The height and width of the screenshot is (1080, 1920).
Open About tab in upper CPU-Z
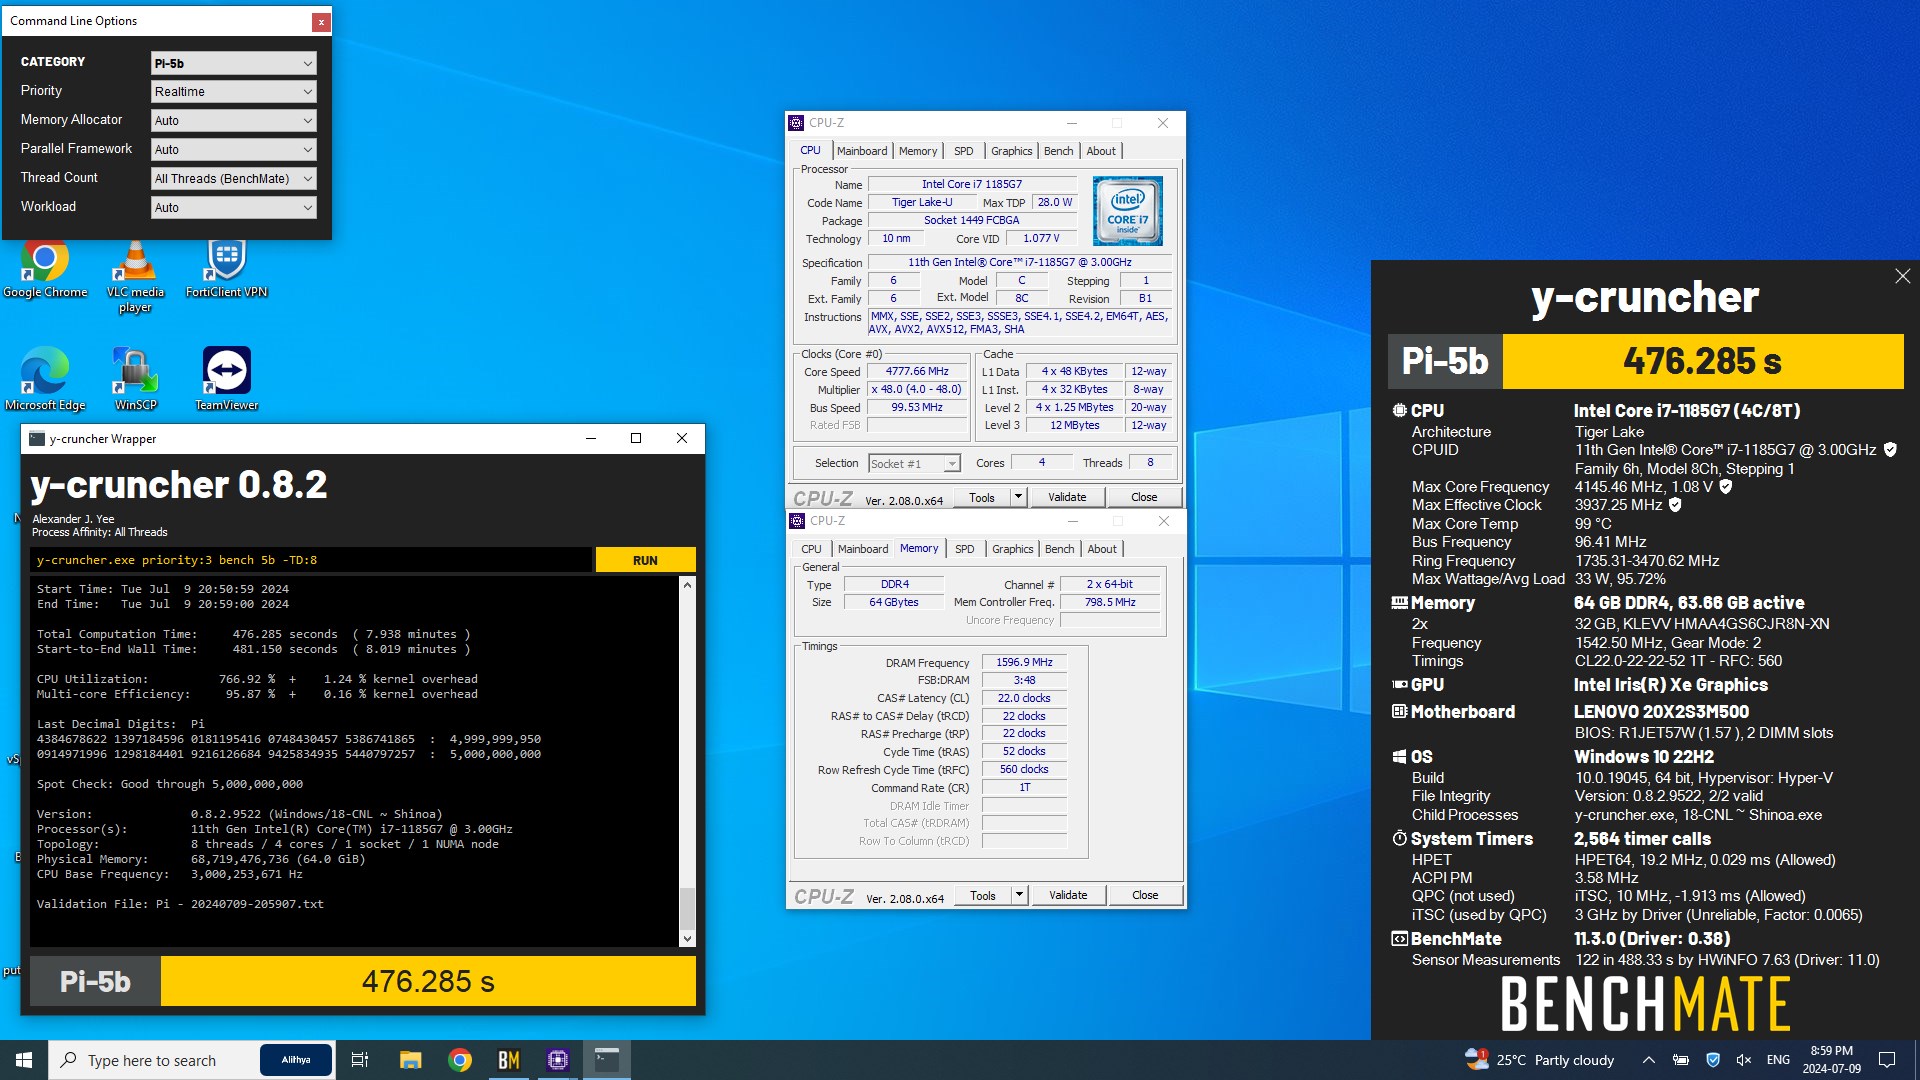click(x=1101, y=151)
